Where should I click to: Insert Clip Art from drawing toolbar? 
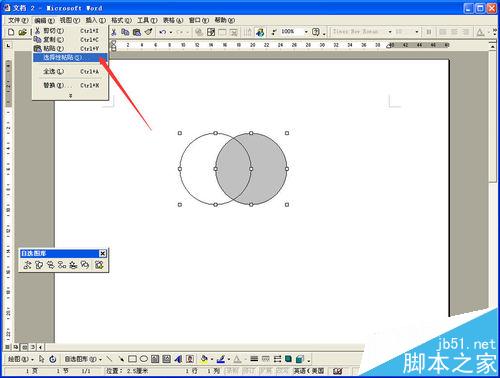coord(190,359)
